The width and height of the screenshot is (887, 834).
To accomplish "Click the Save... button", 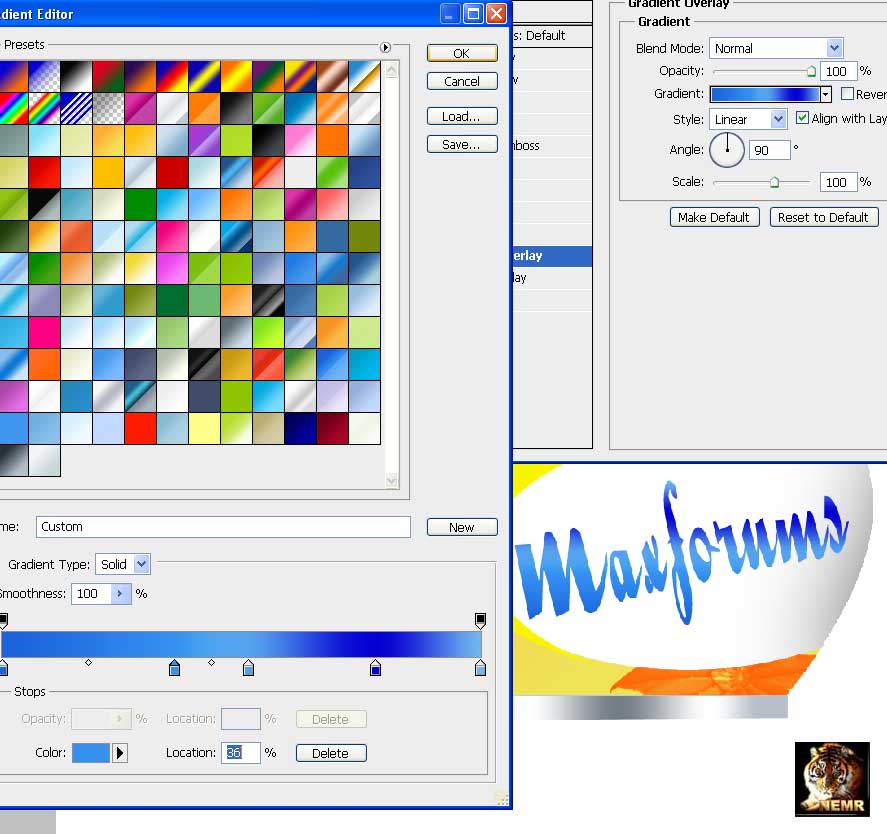I will click(x=462, y=145).
